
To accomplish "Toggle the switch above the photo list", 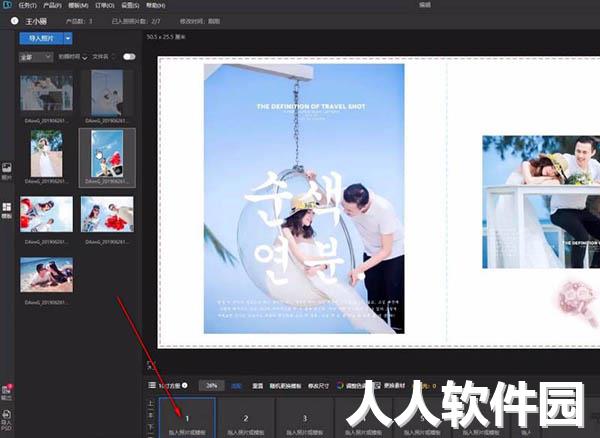I will point(129,57).
